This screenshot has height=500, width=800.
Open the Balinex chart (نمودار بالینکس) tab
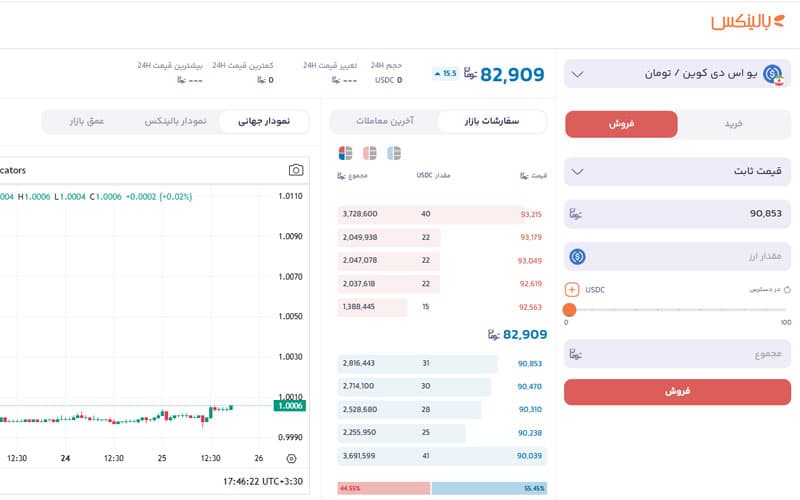176,122
